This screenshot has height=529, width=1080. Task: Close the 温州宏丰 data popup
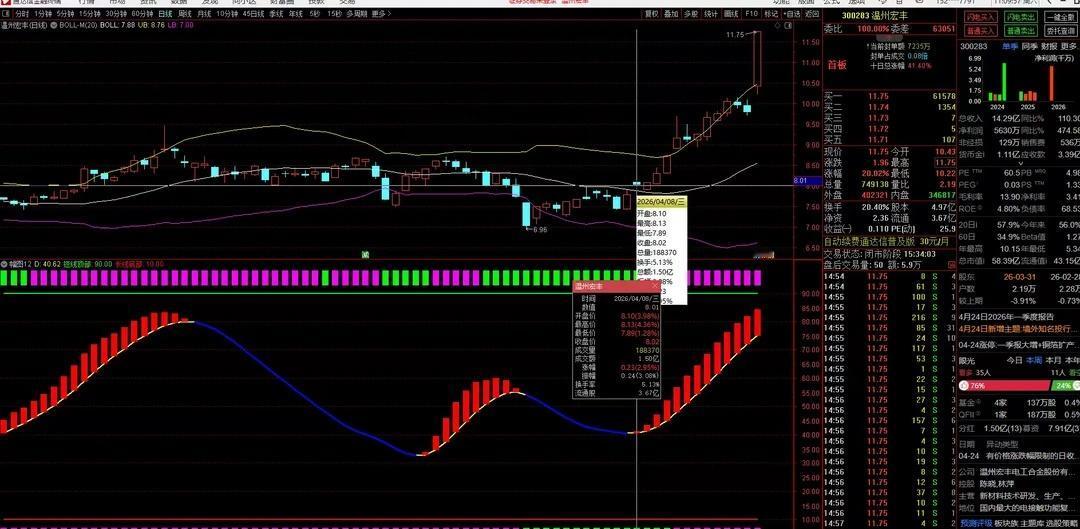(655, 286)
